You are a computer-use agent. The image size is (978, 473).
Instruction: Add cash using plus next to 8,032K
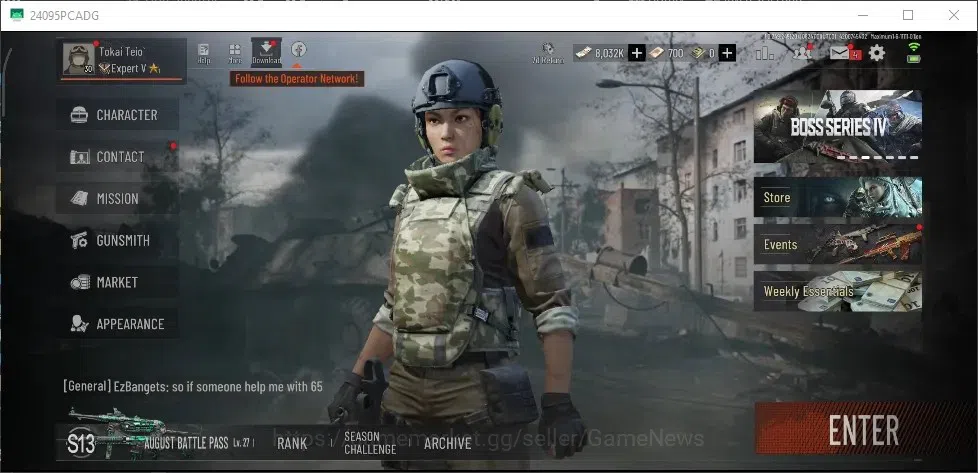pyautogui.click(x=636, y=53)
